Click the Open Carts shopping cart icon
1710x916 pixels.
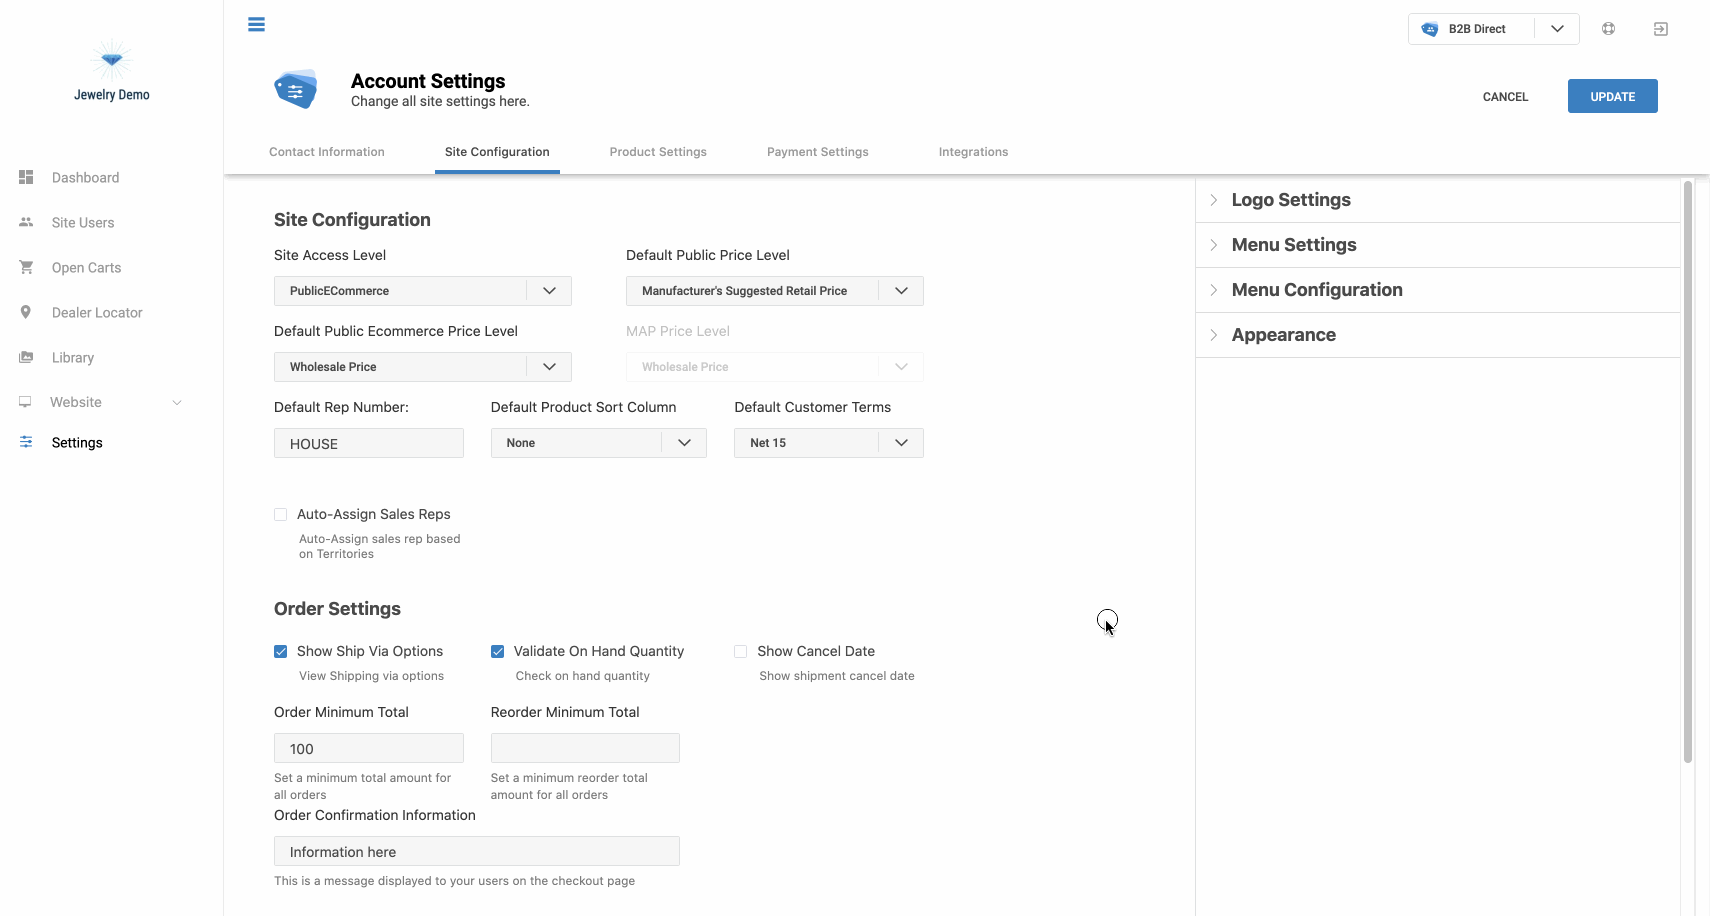26,267
